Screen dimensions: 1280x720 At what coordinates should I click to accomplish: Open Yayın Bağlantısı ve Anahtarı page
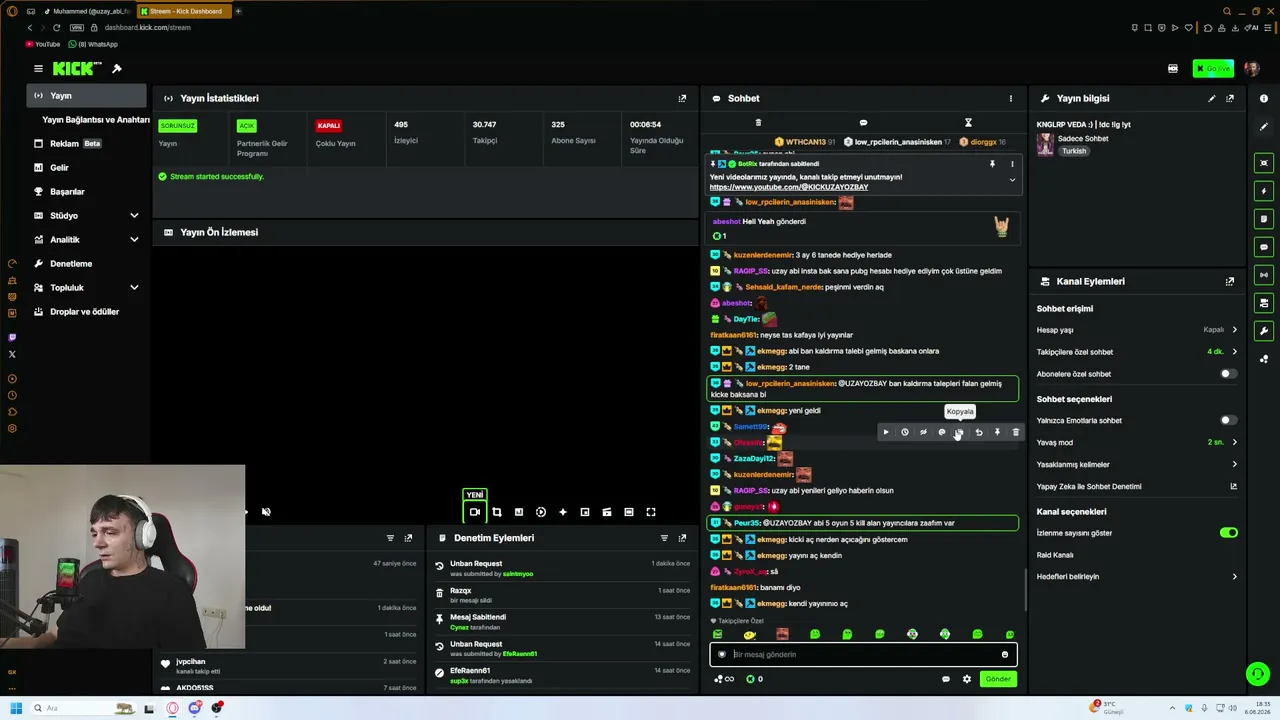tap(96, 120)
